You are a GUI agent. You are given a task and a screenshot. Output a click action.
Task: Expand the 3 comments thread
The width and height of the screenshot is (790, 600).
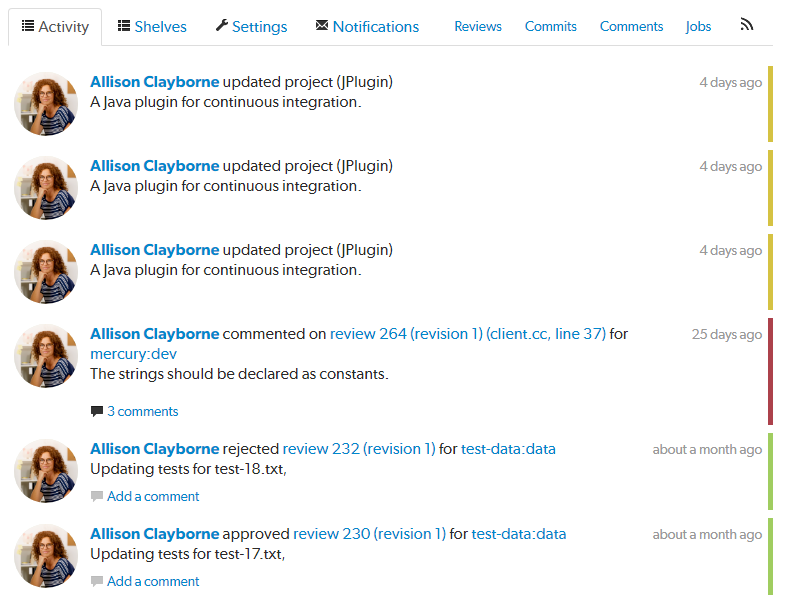143,411
